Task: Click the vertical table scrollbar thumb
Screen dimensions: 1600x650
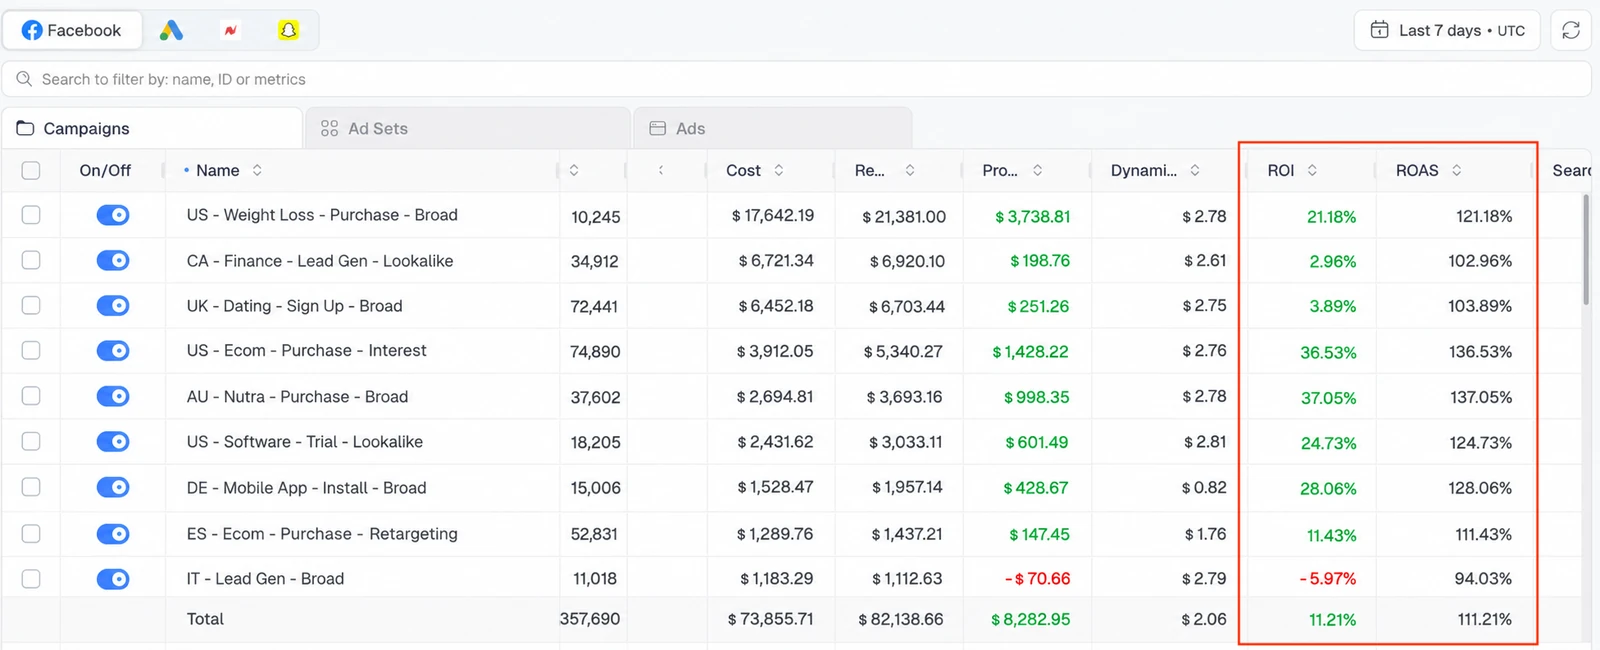Action: [1585, 250]
